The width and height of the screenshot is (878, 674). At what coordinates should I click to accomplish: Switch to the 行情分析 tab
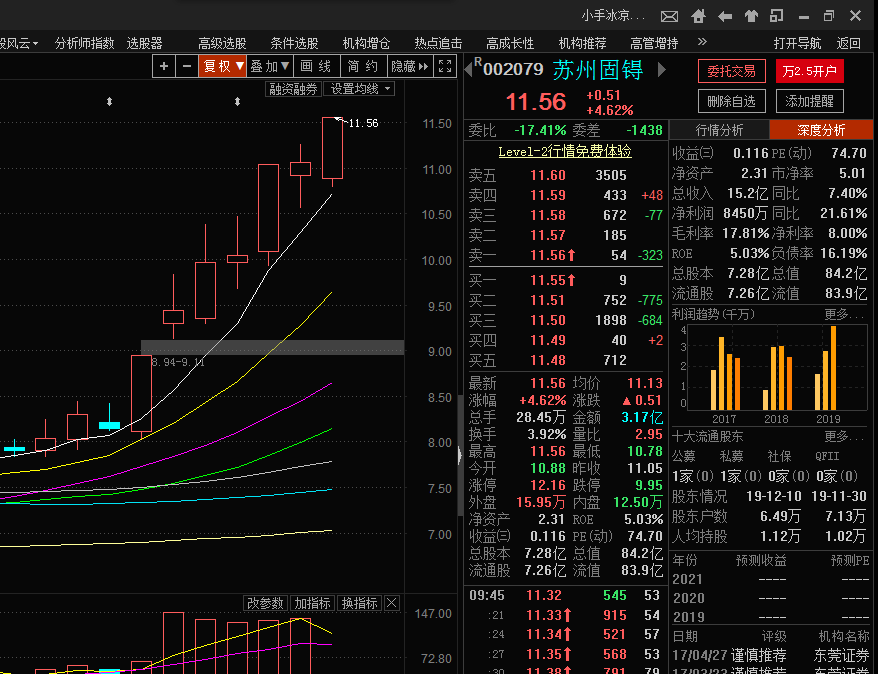click(720, 130)
